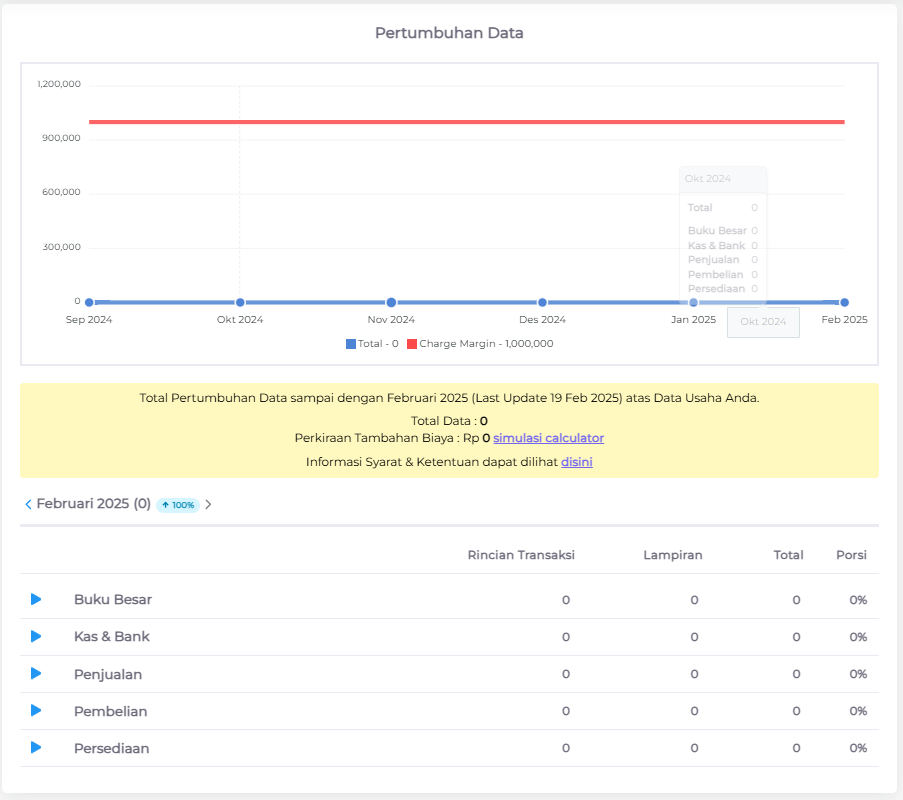Go to previous month arrow
The width and height of the screenshot is (903, 800).
(x=28, y=504)
